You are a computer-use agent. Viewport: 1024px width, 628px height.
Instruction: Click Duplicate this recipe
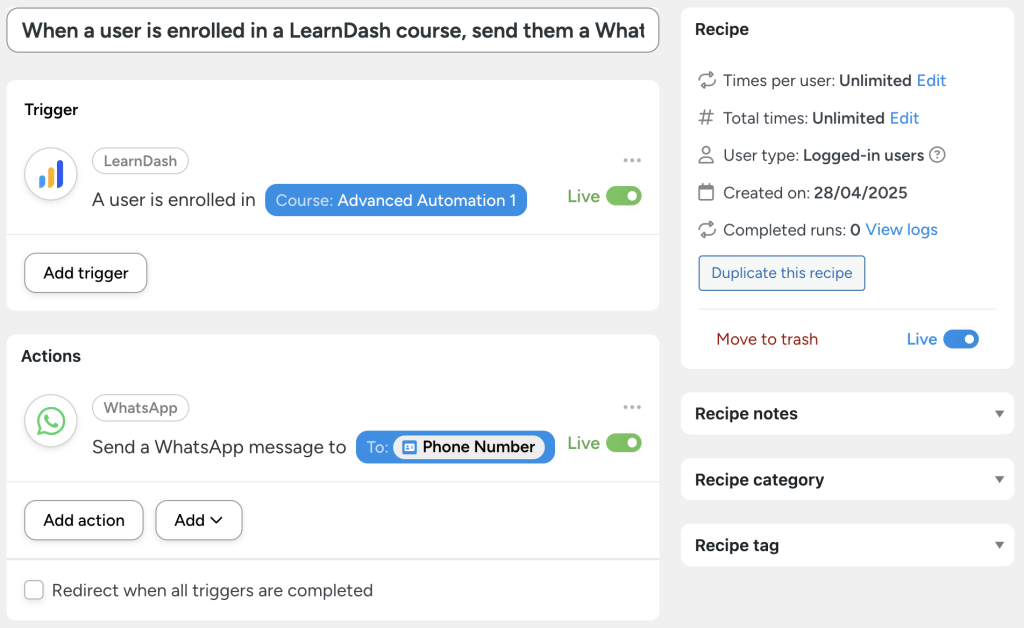point(781,272)
